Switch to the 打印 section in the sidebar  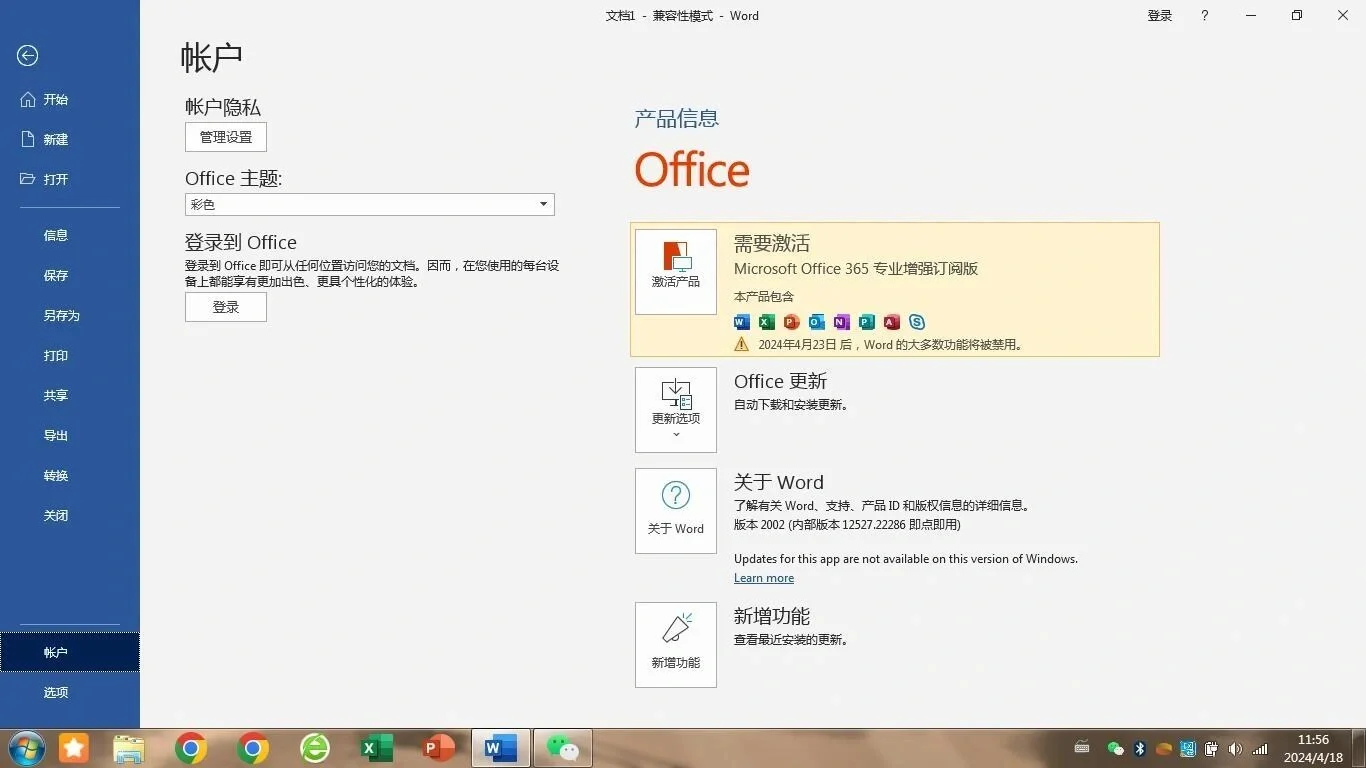[55, 355]
